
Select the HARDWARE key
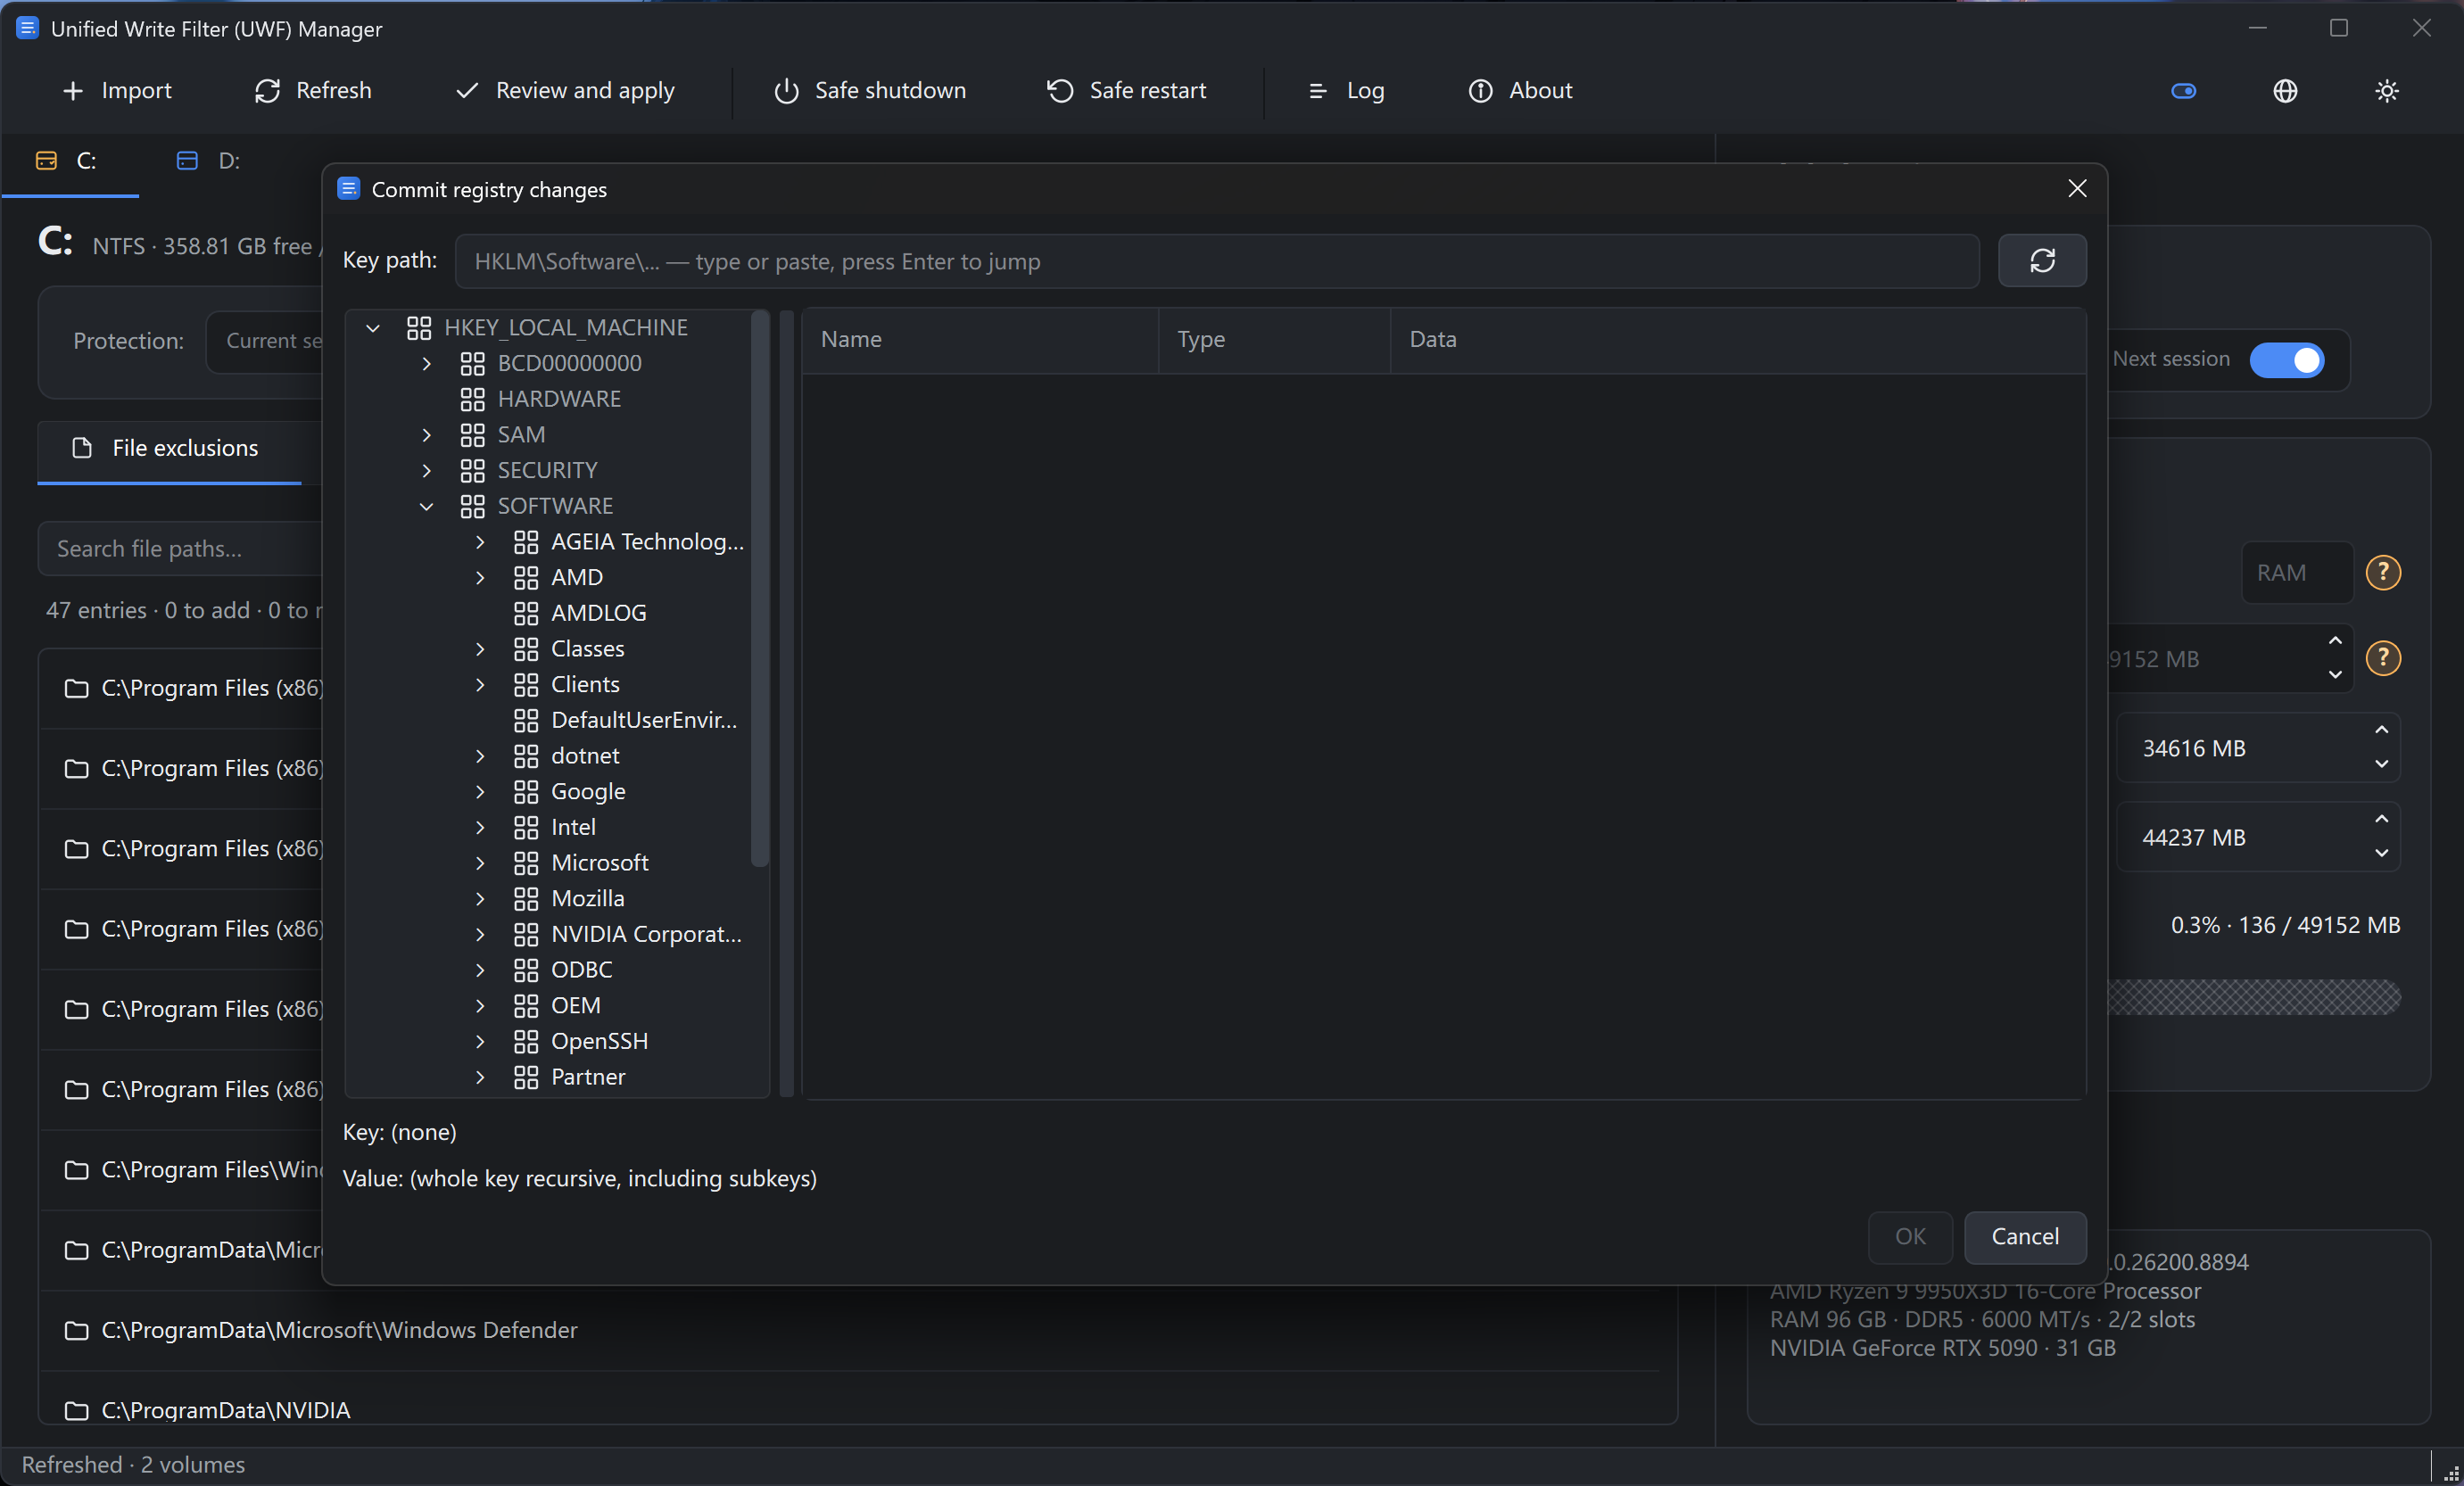559,399
